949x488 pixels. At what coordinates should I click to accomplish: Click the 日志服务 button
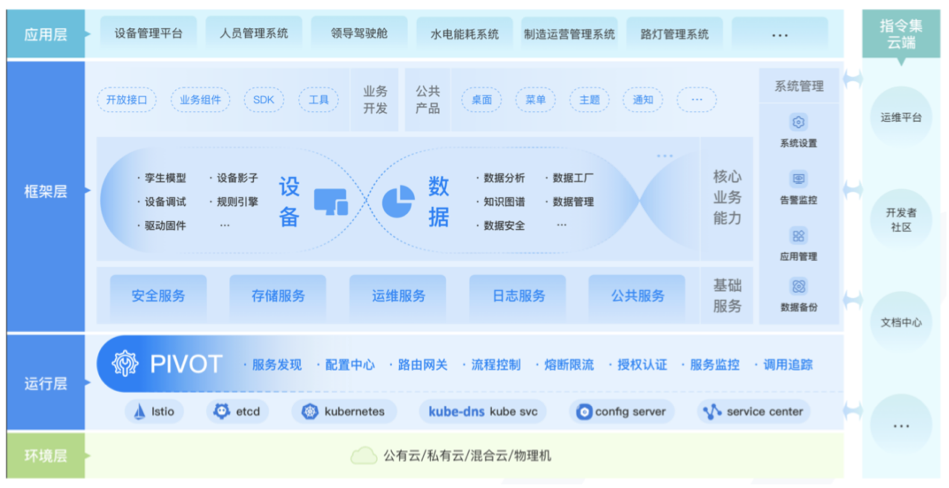518,296
